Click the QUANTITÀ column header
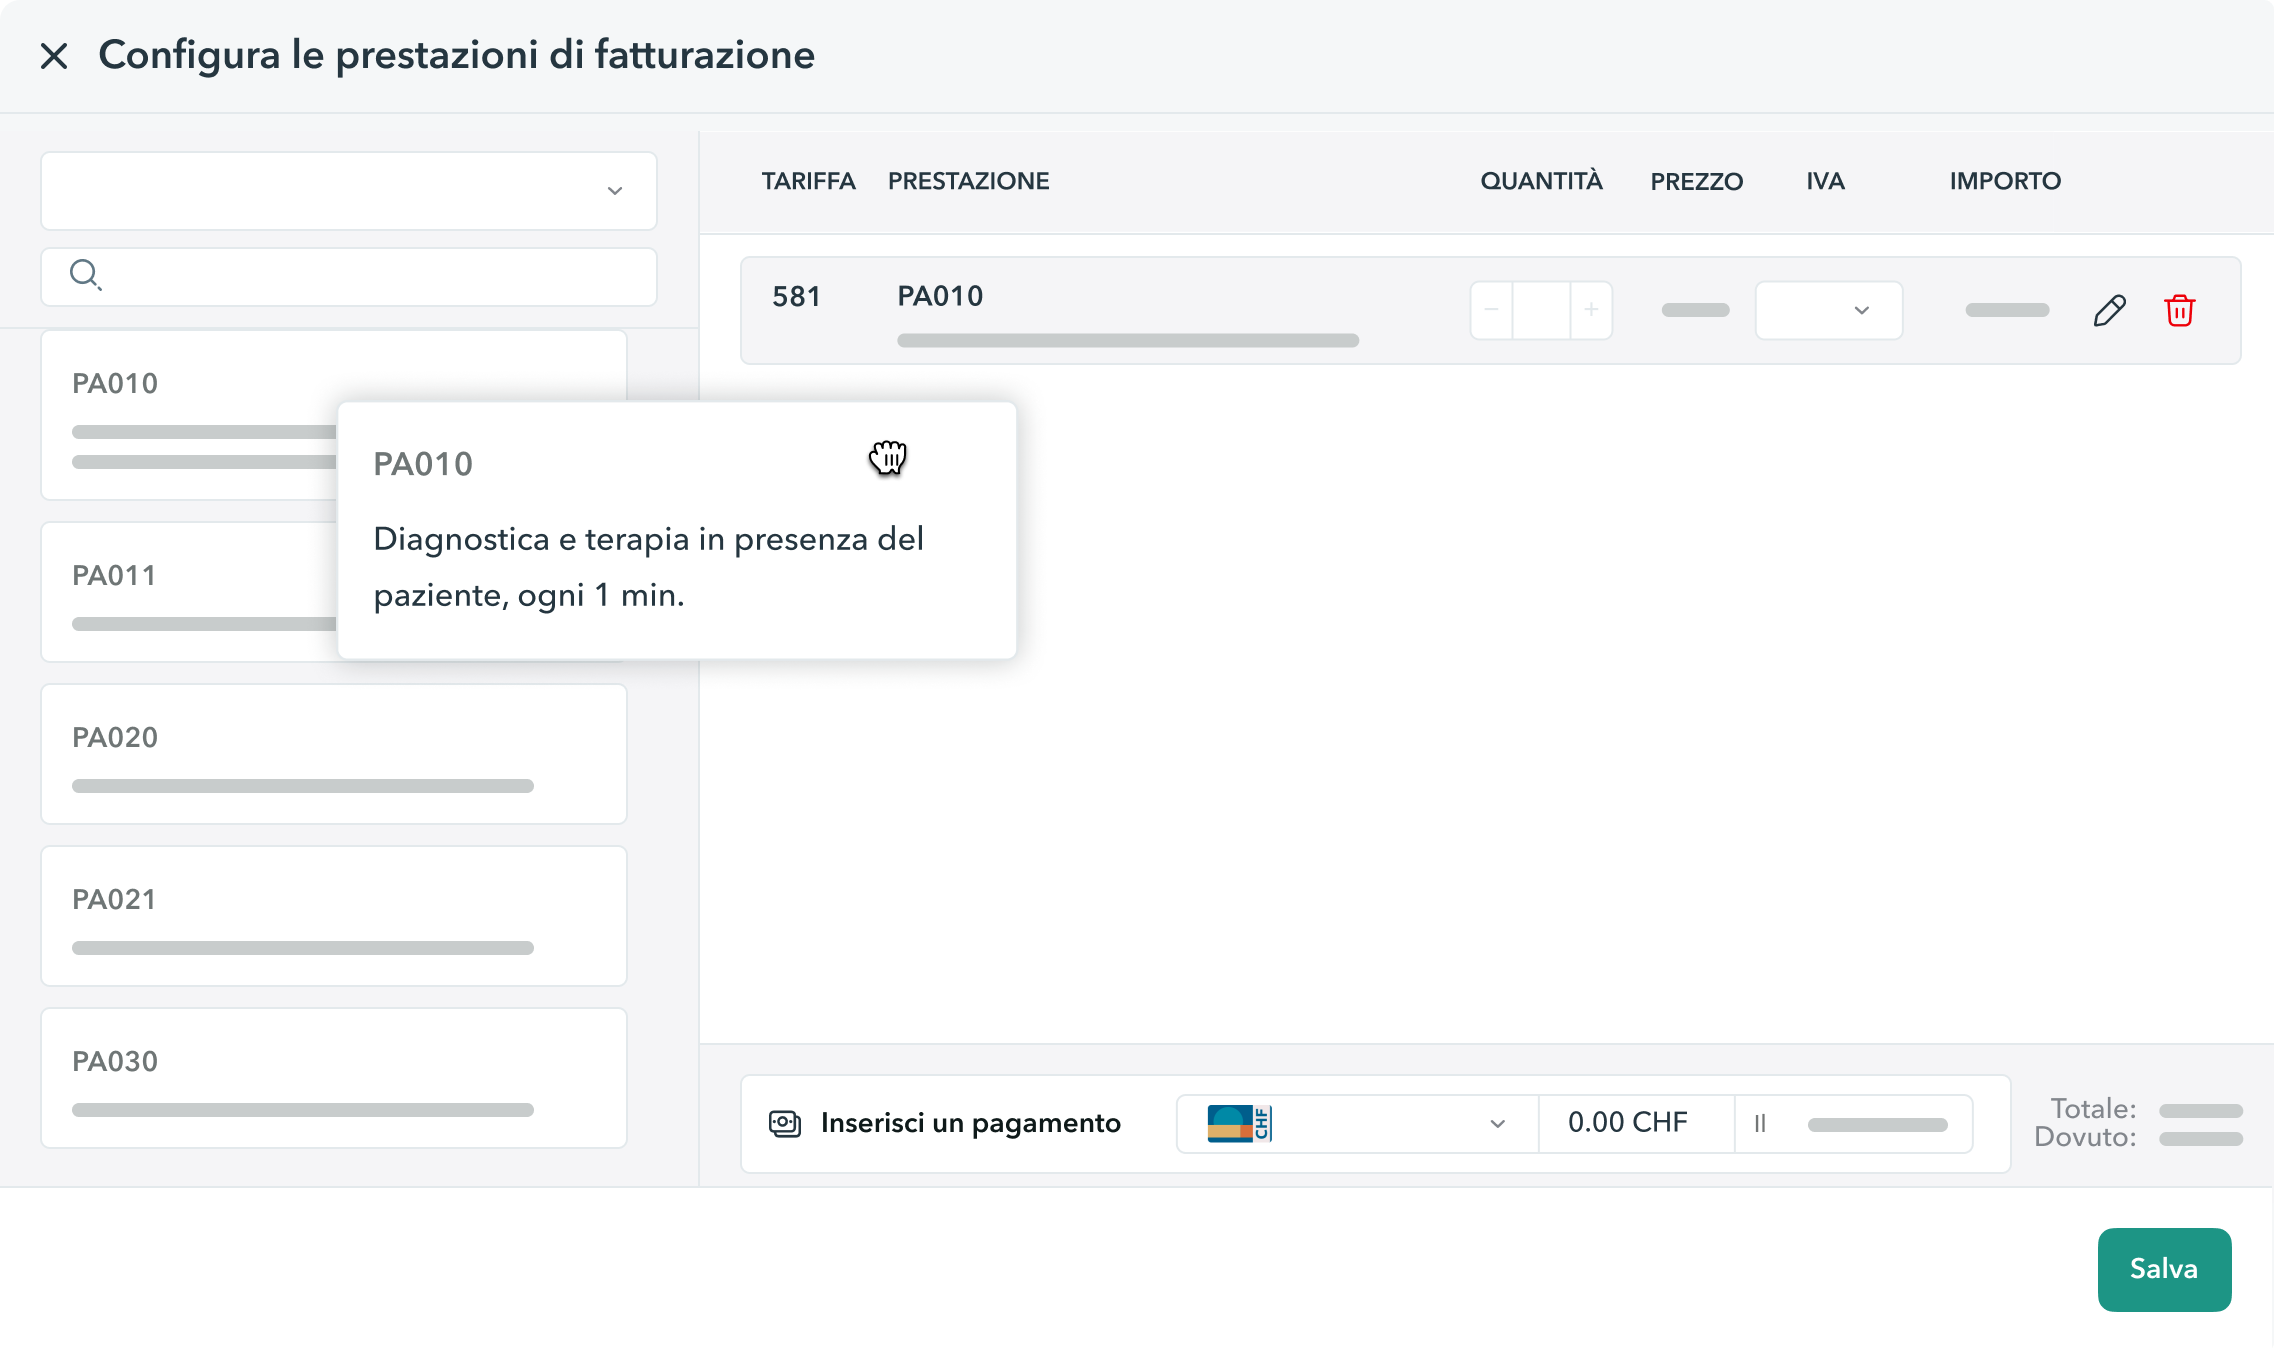Image resolution: width=2274 pixels, height=1352 pixels. (x=1541, y=181)
